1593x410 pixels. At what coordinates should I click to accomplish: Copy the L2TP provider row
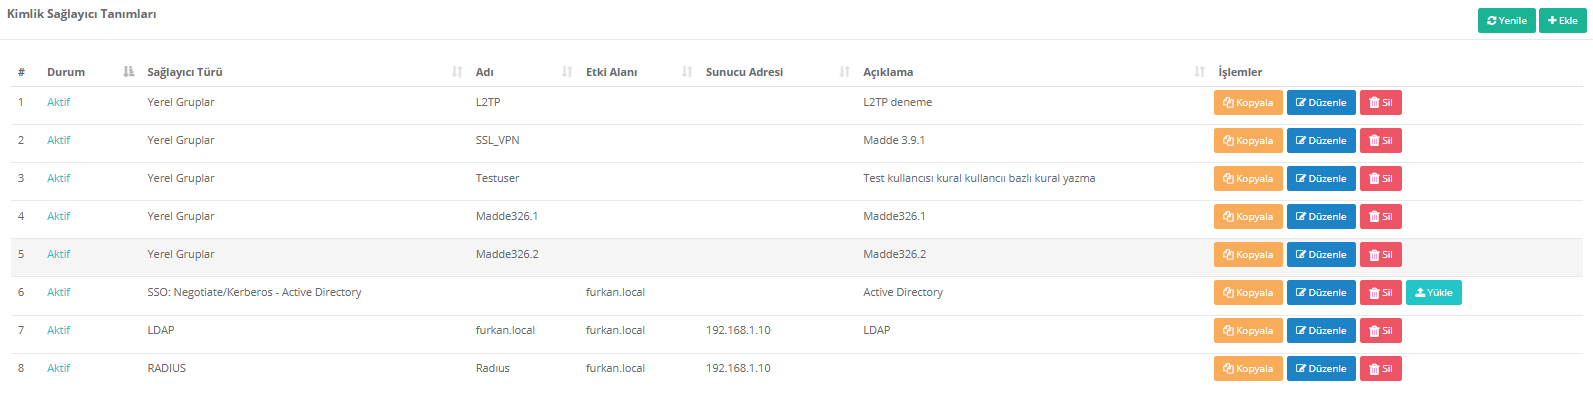[x=1248, y=103]
